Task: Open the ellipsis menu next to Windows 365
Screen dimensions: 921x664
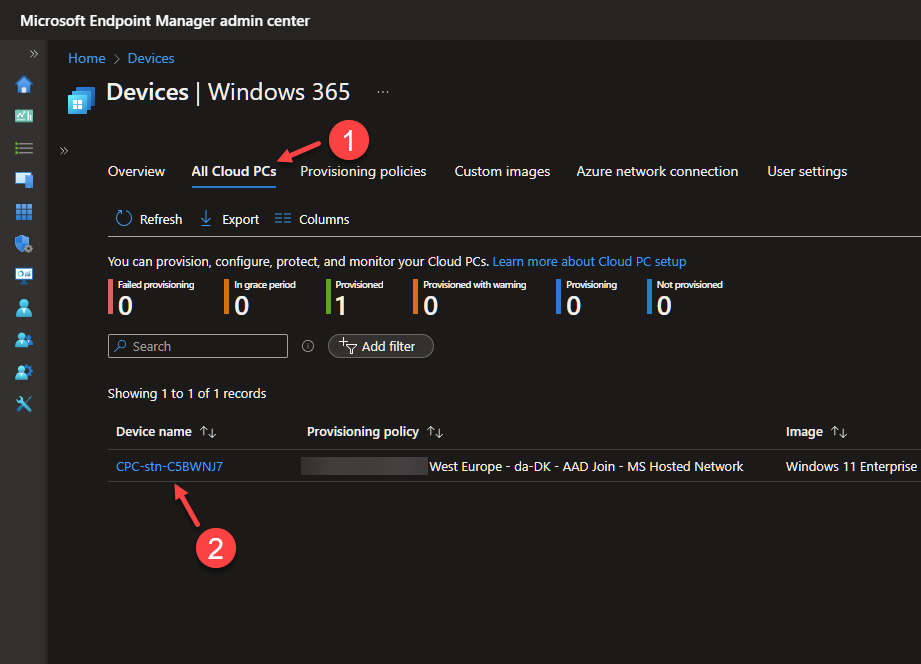Action: (383, 90)
